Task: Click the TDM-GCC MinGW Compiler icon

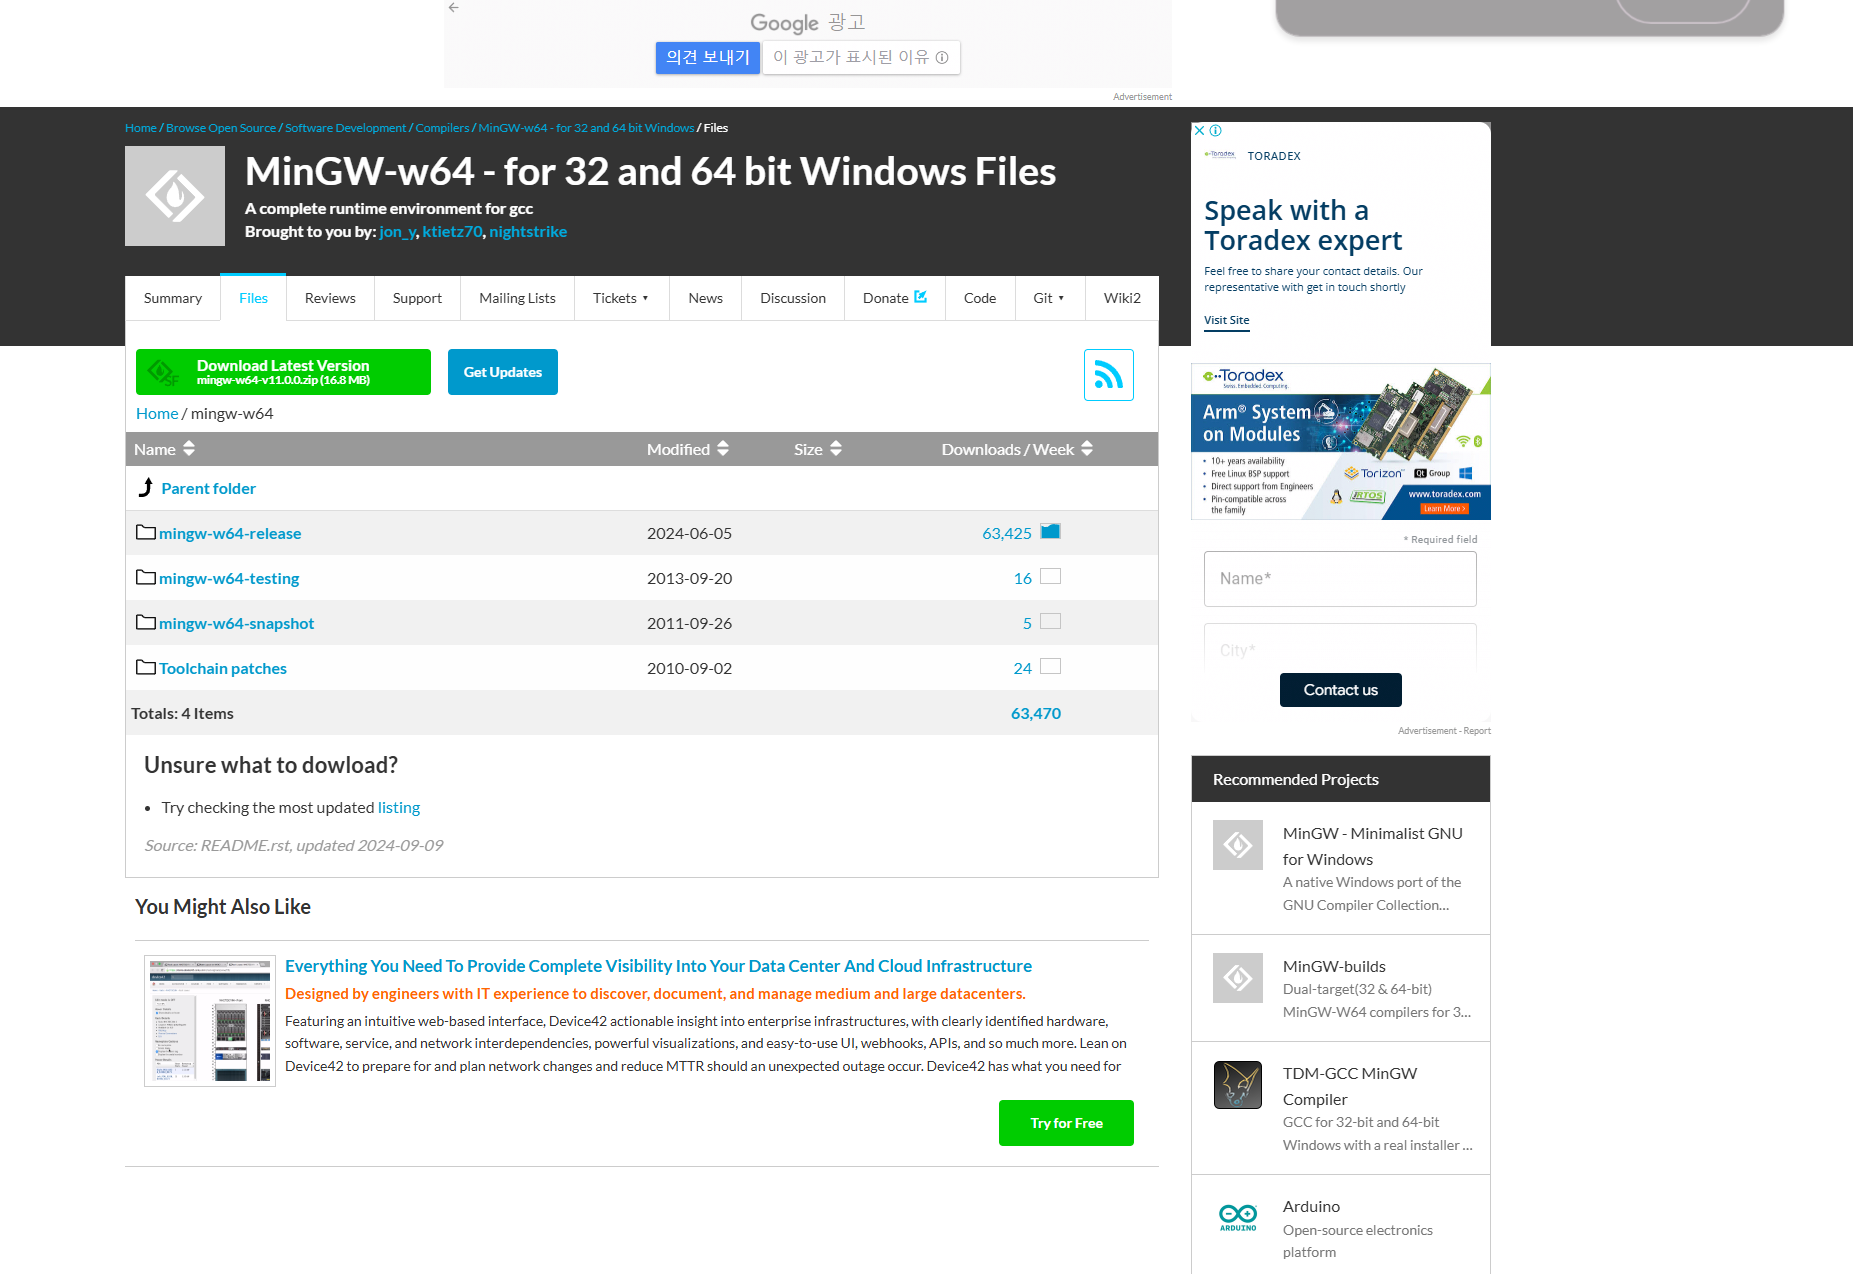Action: (x=1238, y=1085)
